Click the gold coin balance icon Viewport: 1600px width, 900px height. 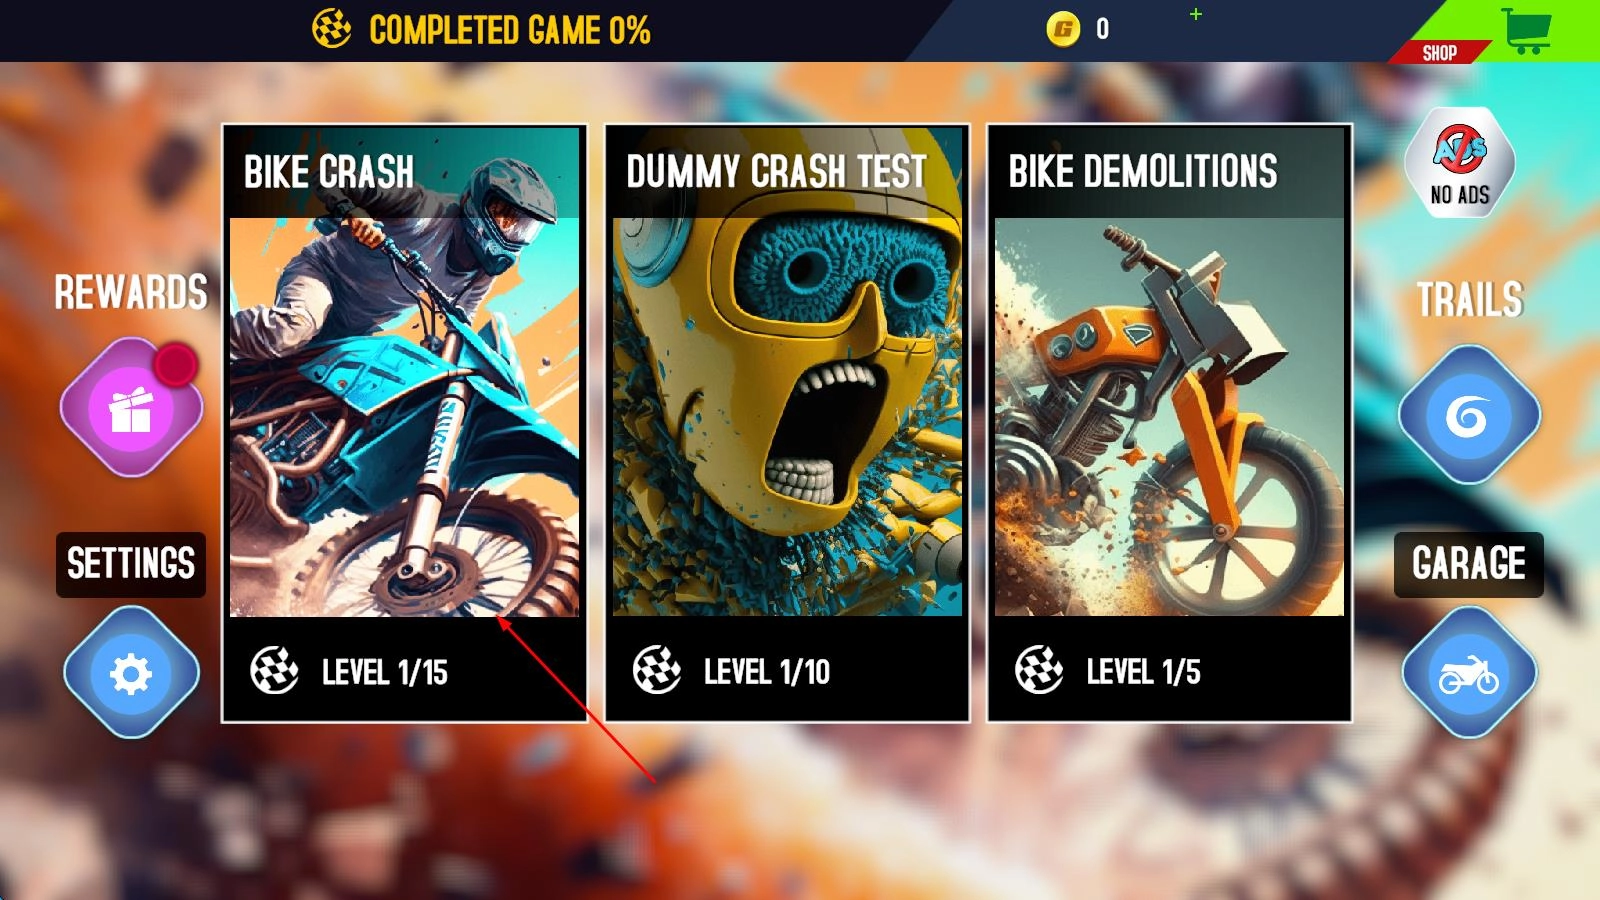1063,29
